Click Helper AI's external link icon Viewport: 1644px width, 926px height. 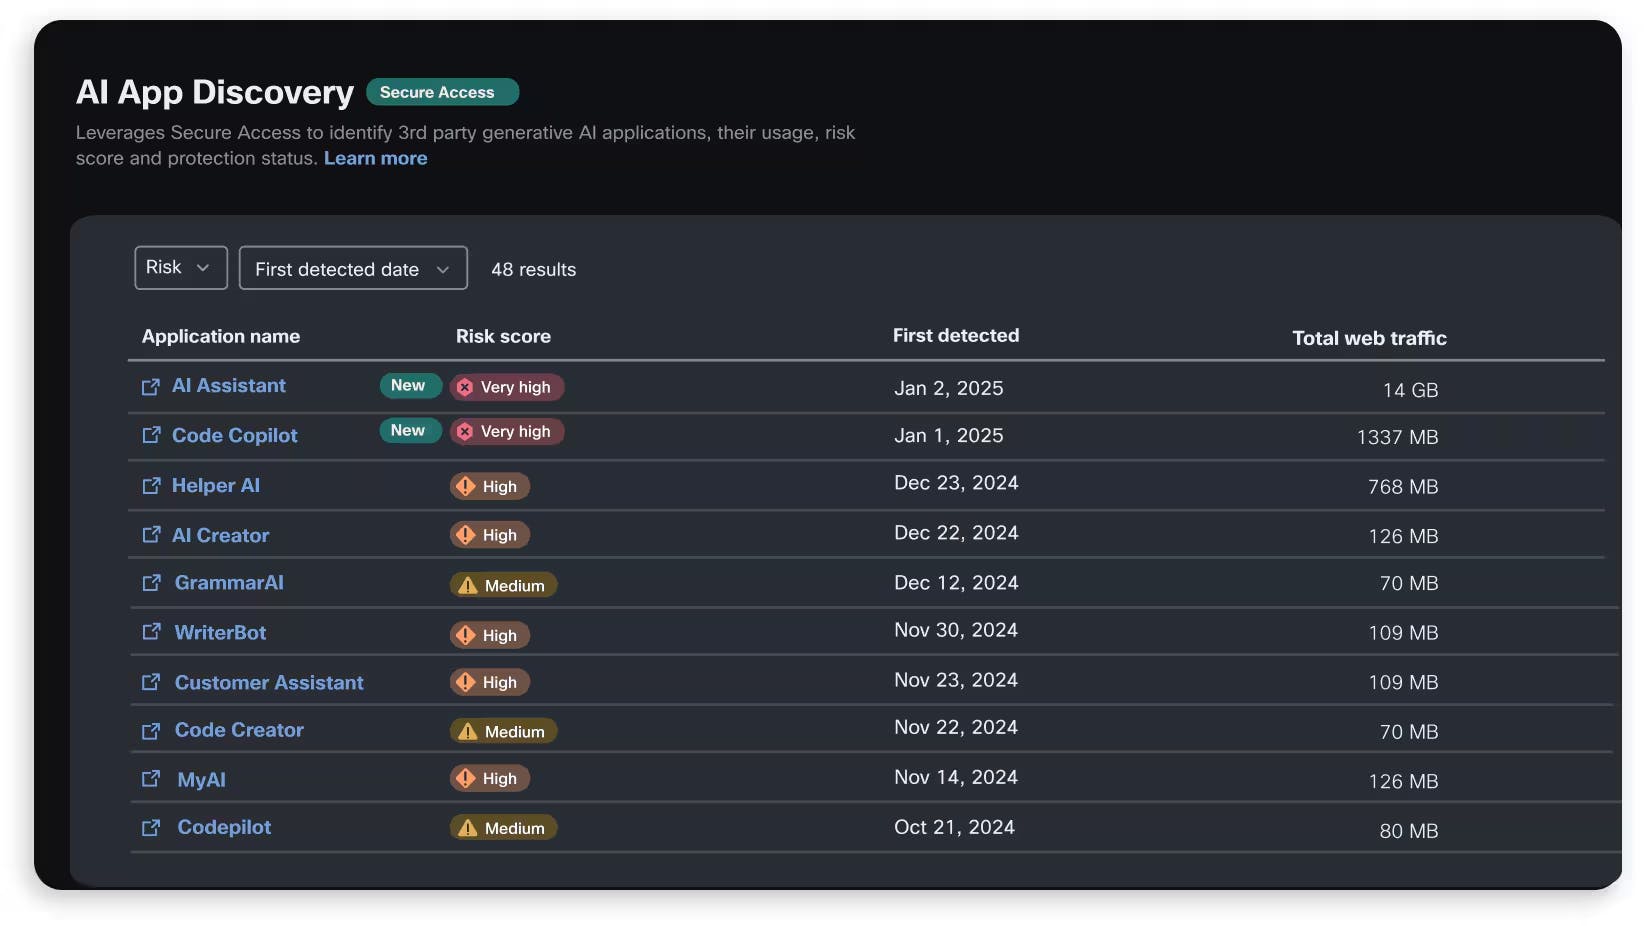(x=150, y=486)
